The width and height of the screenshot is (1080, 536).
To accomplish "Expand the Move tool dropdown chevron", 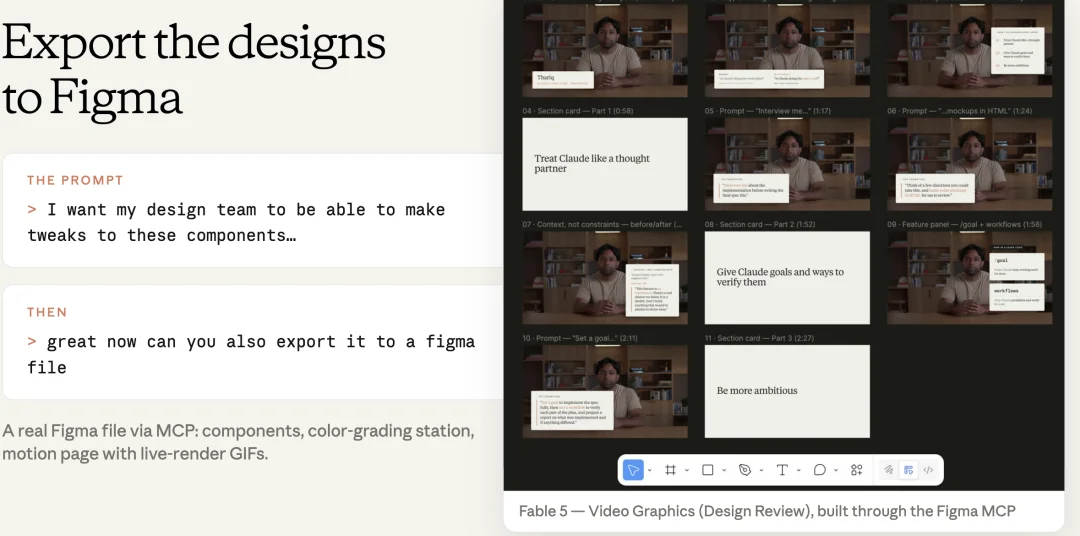I will 650,471.
